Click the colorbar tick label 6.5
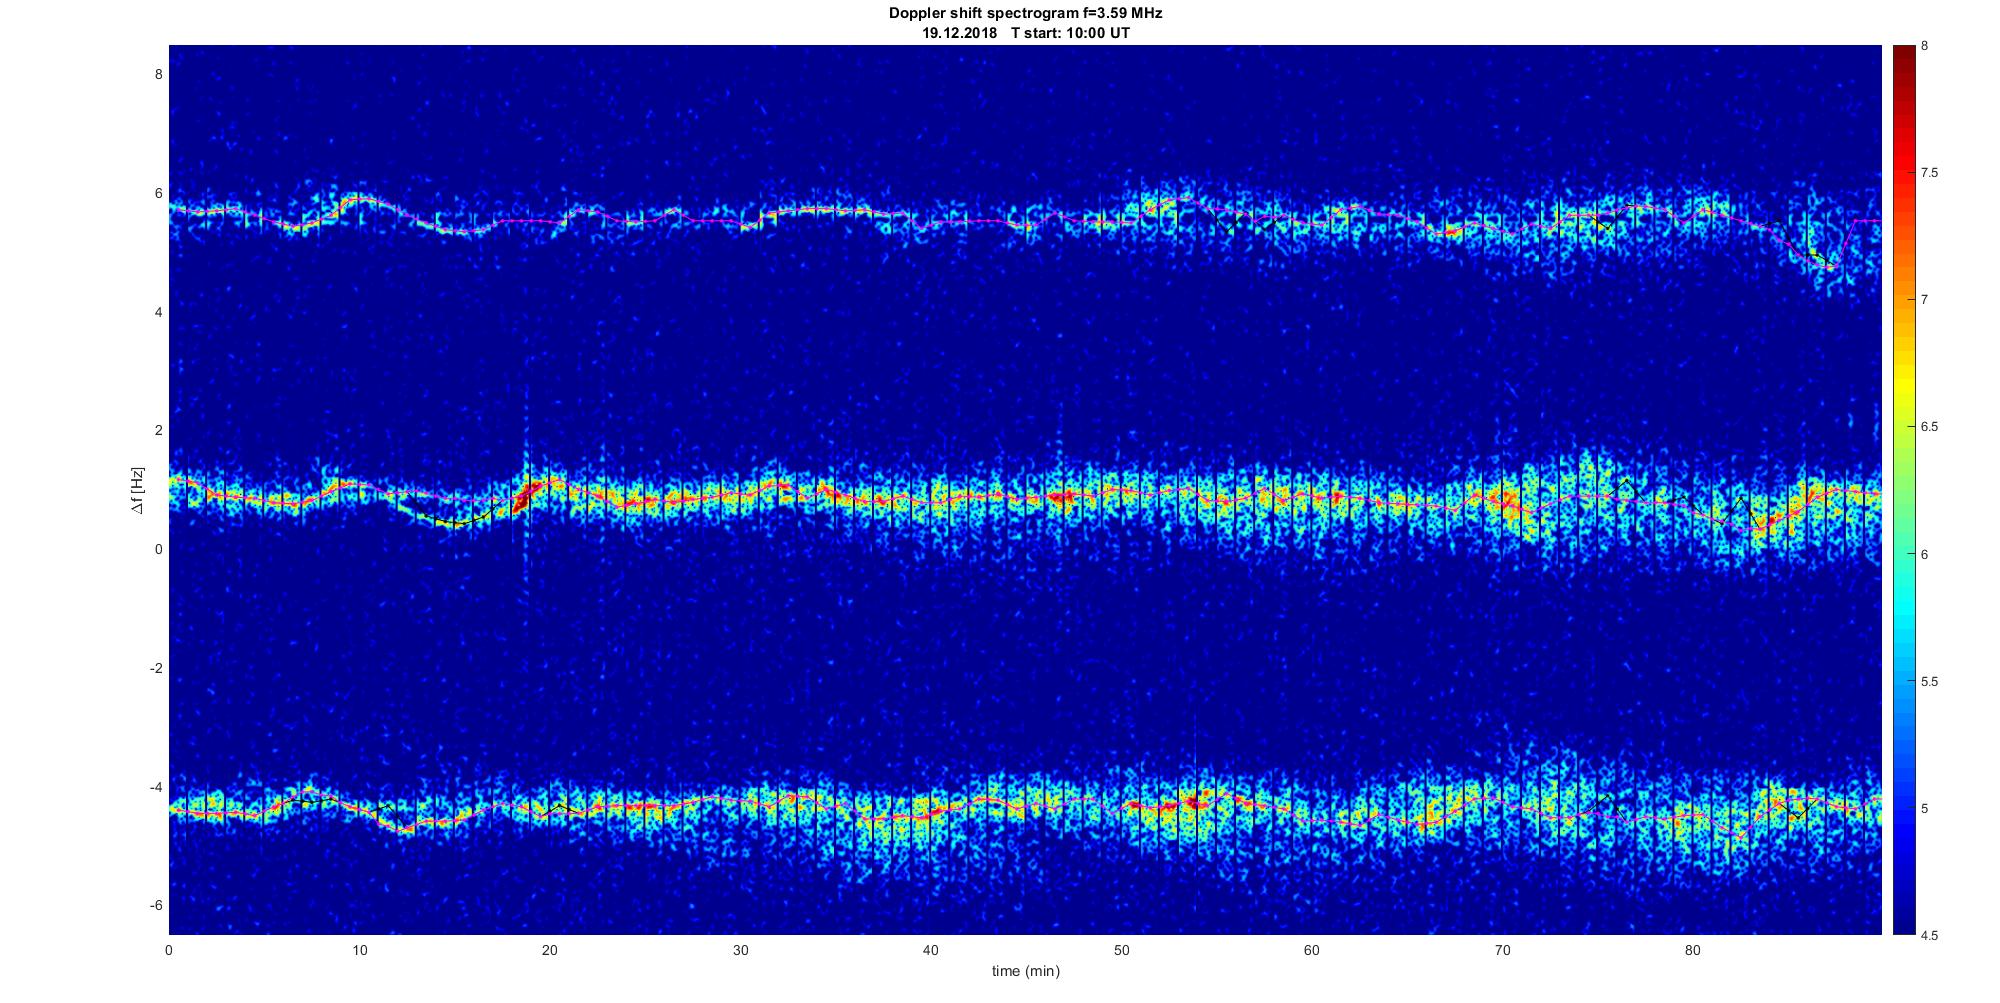The width and height of the screenshot is (2000, 1003). tap(1930, 427)
